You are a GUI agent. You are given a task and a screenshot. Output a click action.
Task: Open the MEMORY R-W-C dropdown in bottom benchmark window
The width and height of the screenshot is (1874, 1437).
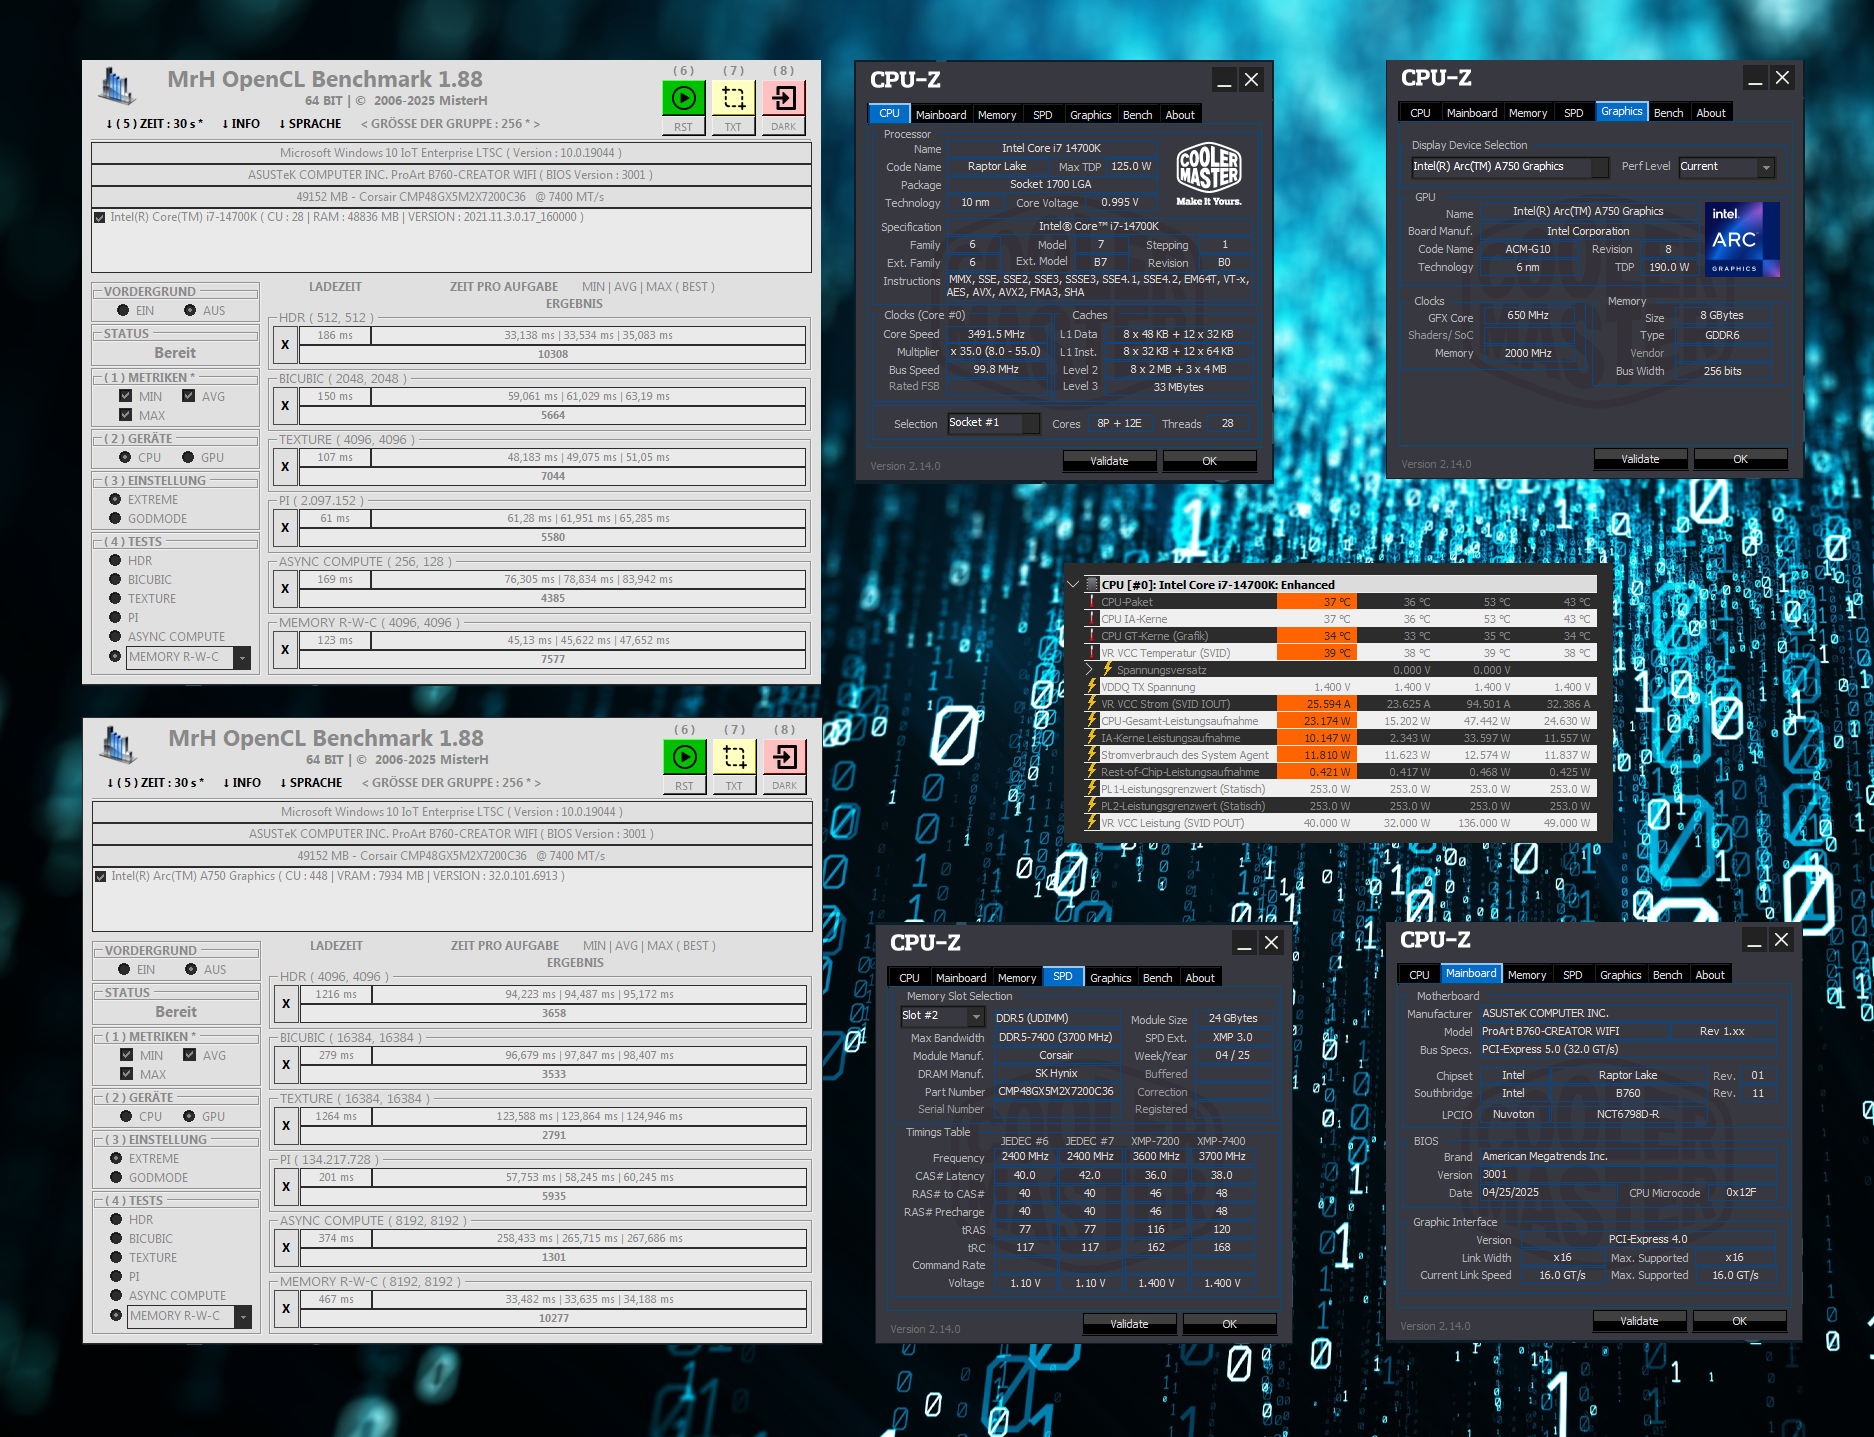[243, 1316]
